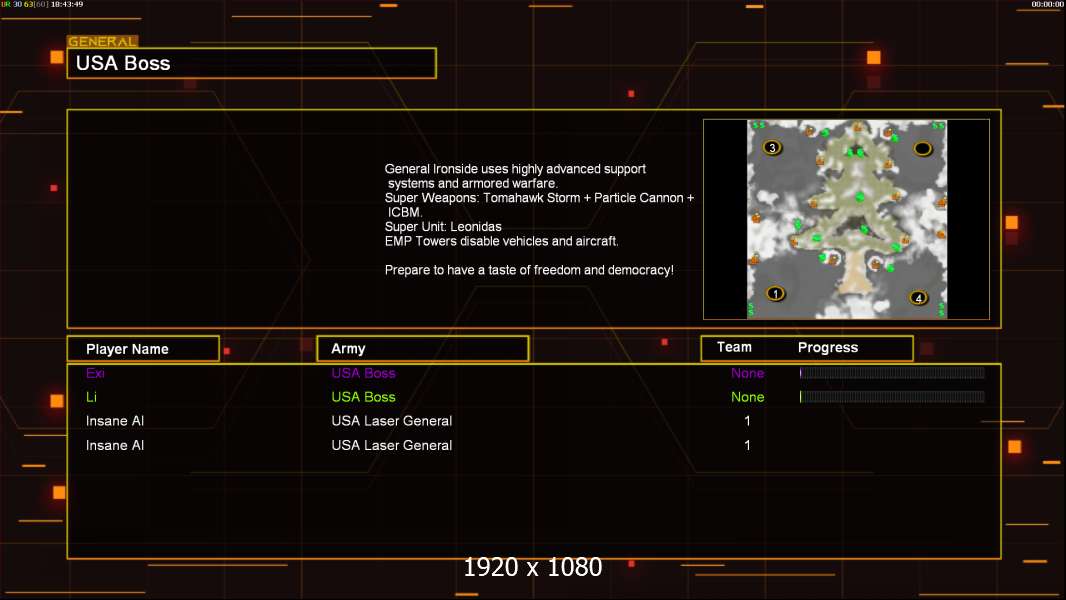Click Exi's team value None
The width and height of the screenshot is (1066, 600).
[x=747, y=373]
